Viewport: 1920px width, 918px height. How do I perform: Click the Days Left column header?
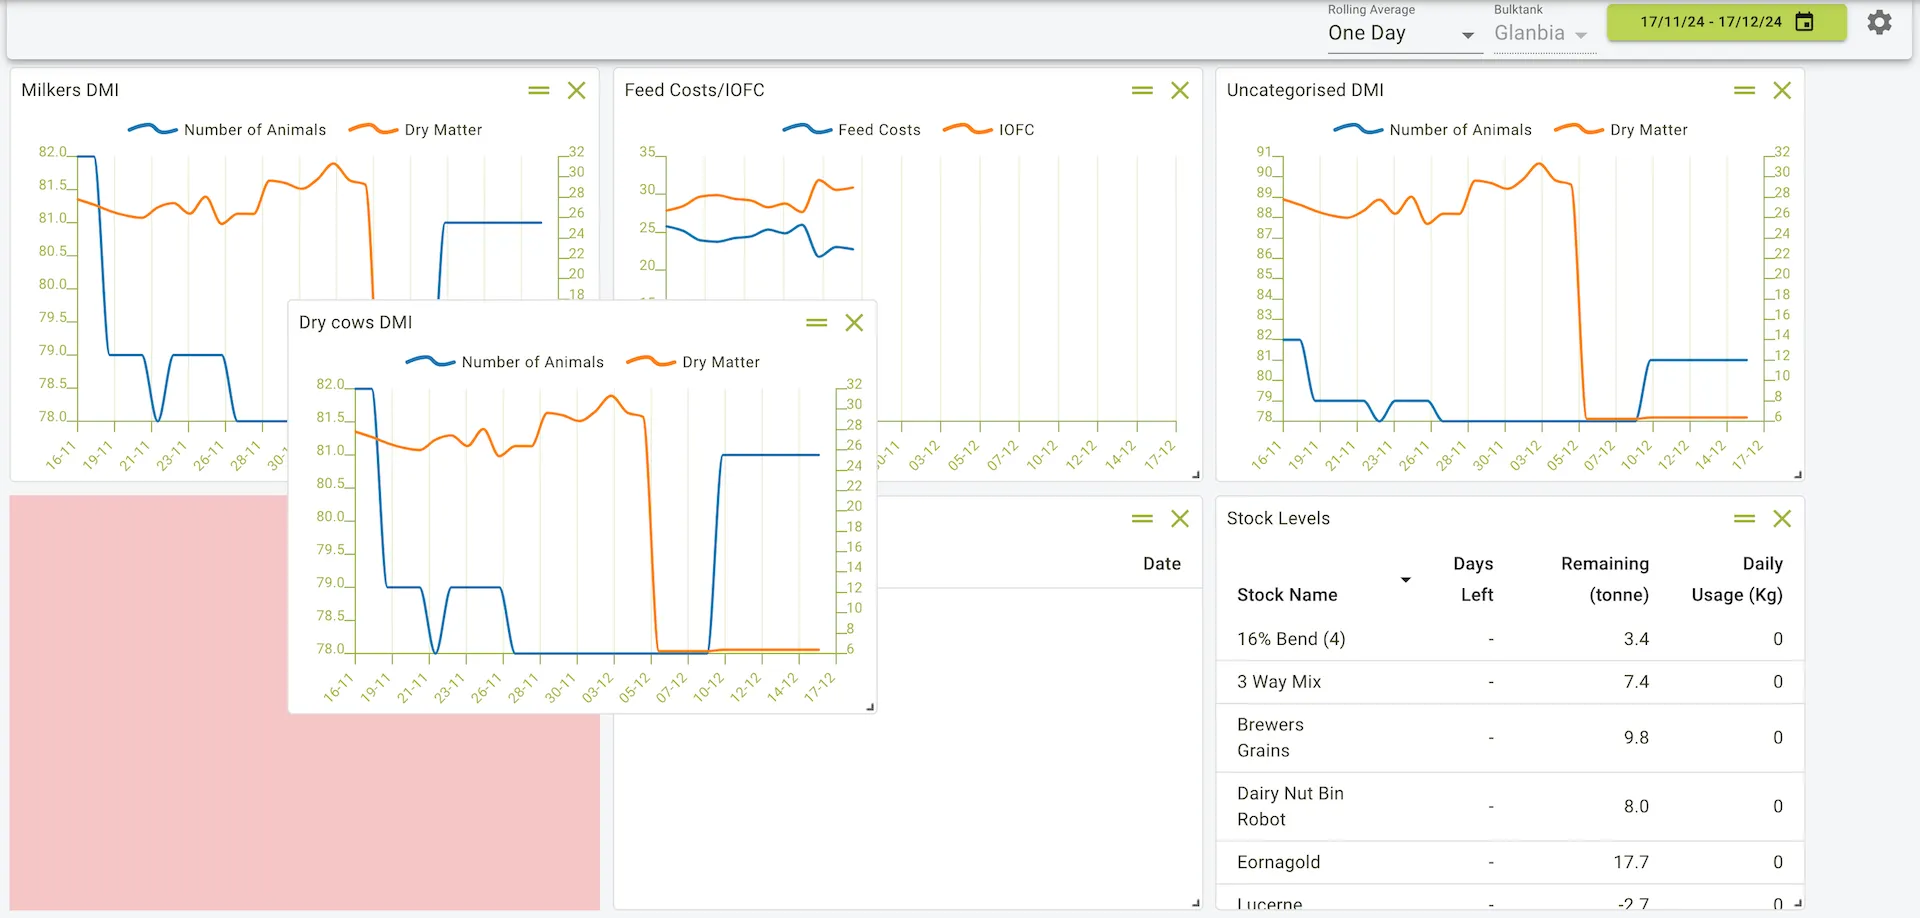tap(1475, 579)
